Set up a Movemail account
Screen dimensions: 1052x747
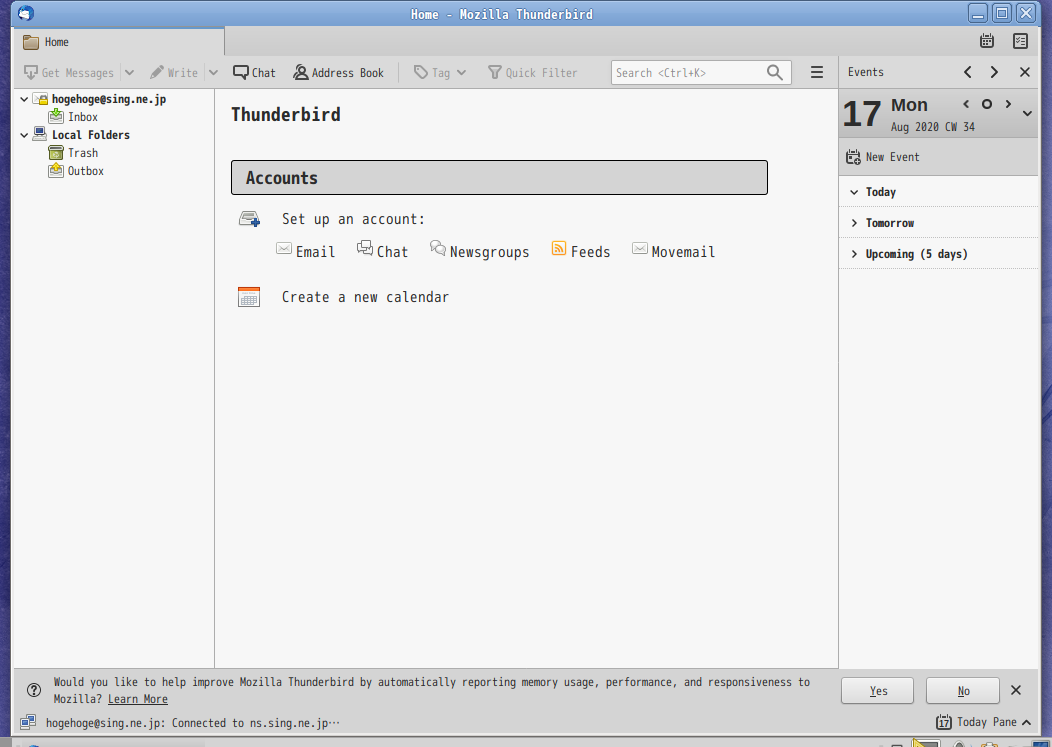(x=674, y=251)
